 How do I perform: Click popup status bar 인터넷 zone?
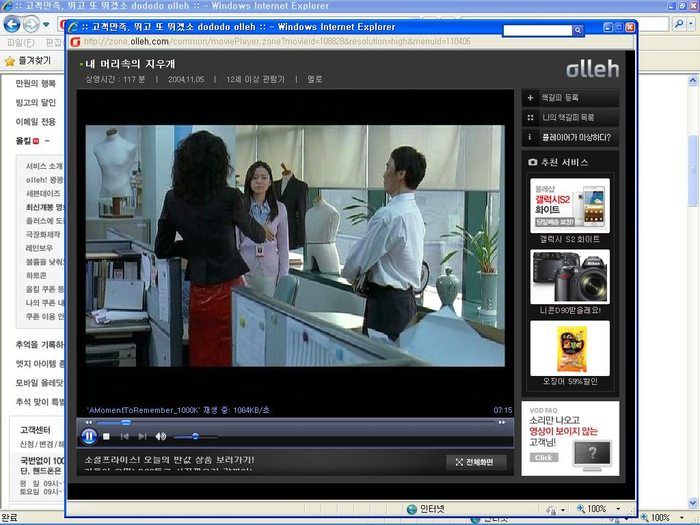(425, 508)
